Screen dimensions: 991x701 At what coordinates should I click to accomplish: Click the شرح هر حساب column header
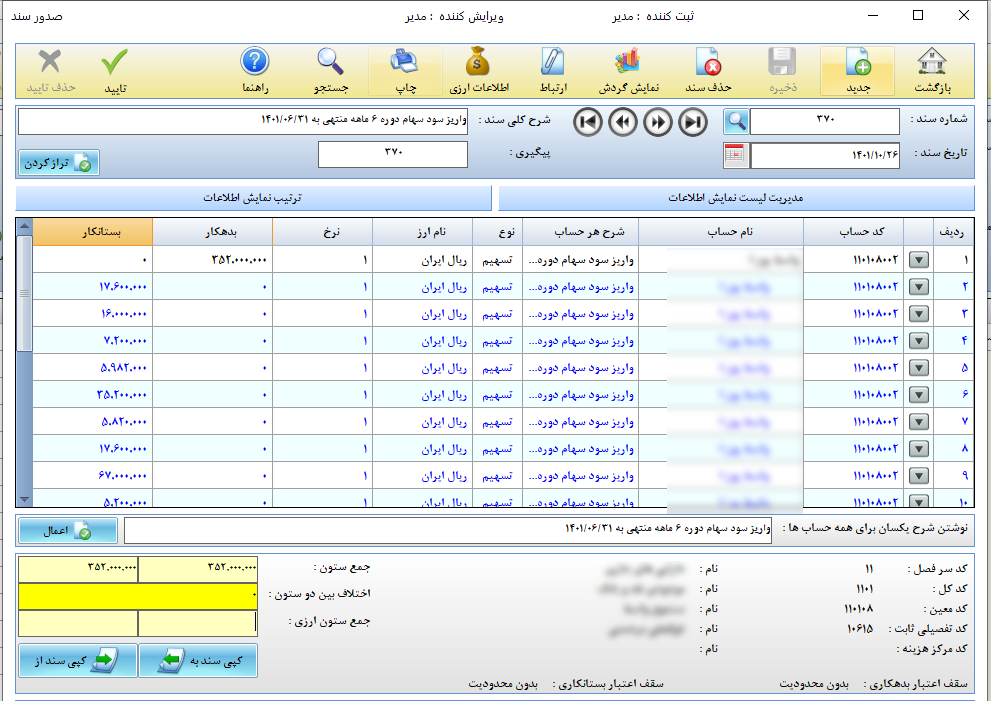580,232
